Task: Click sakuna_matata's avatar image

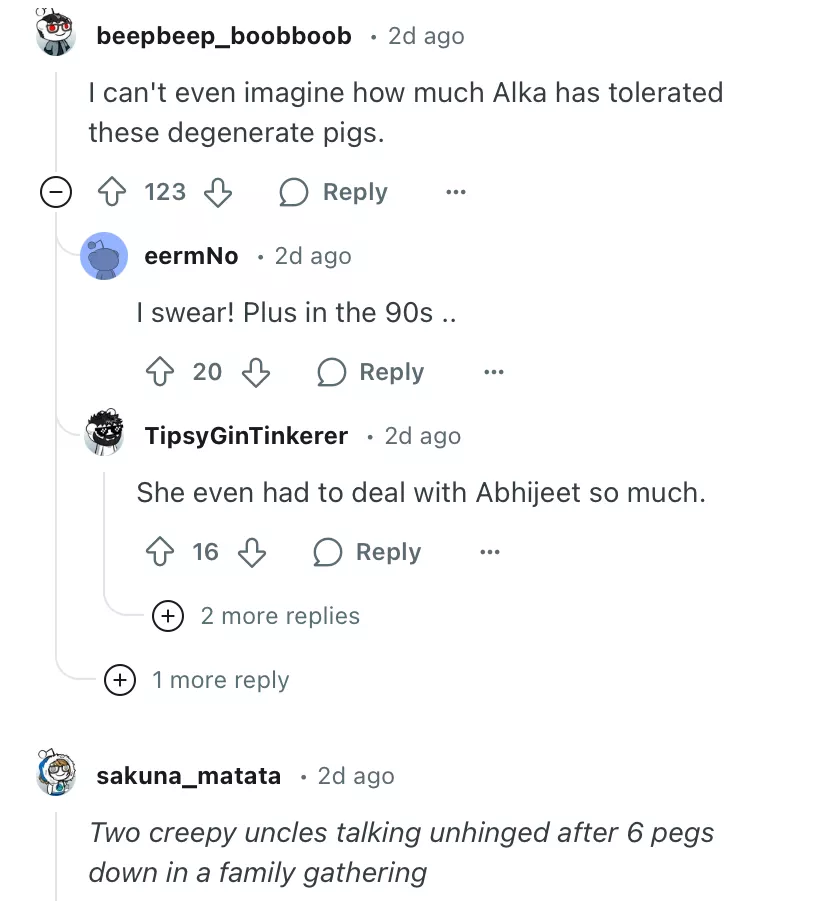Action: [x=57, y=772]
